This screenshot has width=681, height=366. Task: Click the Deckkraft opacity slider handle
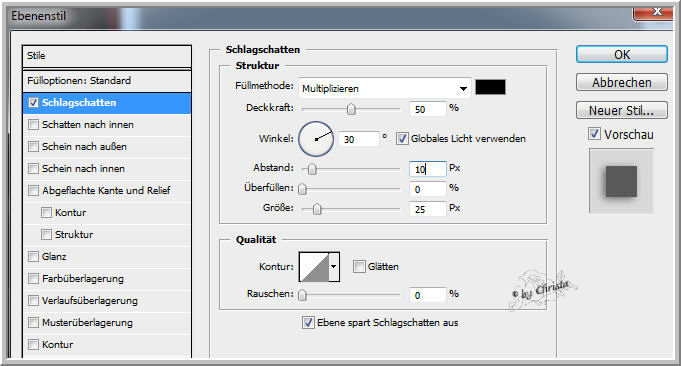pos(351,109)
